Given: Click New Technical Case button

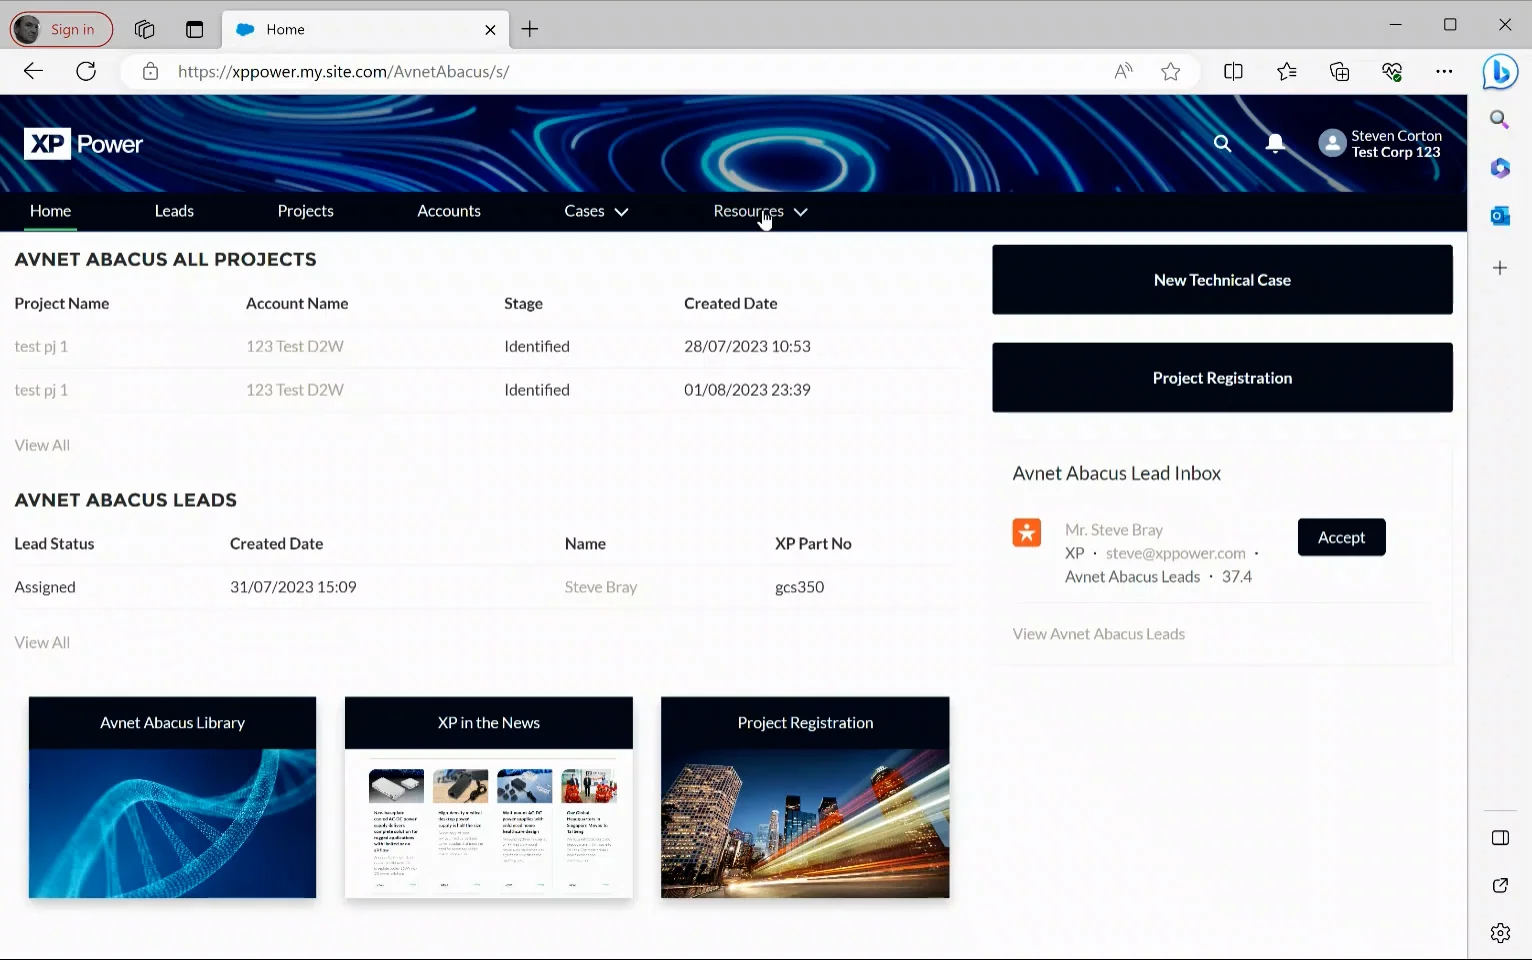Looking at the screenshot, I should click(1222, 280).
